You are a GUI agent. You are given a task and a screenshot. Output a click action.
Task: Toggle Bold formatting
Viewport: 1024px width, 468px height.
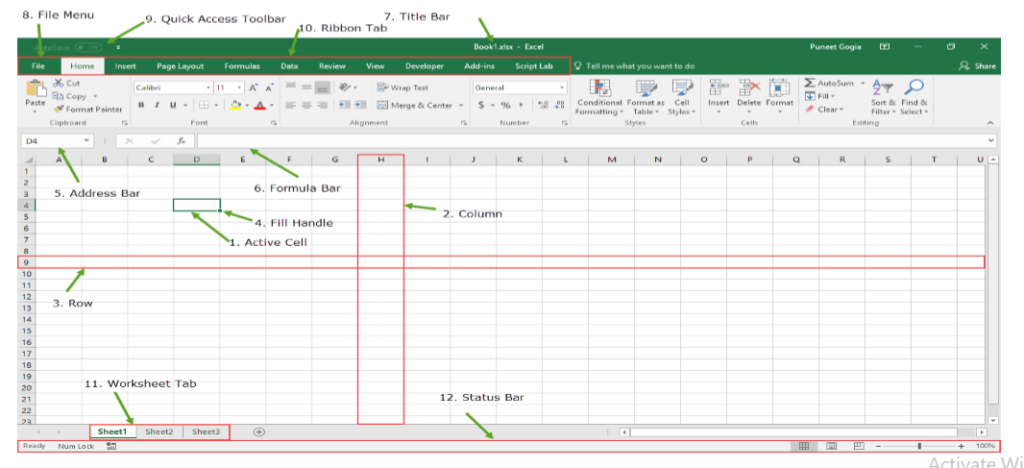141,105
